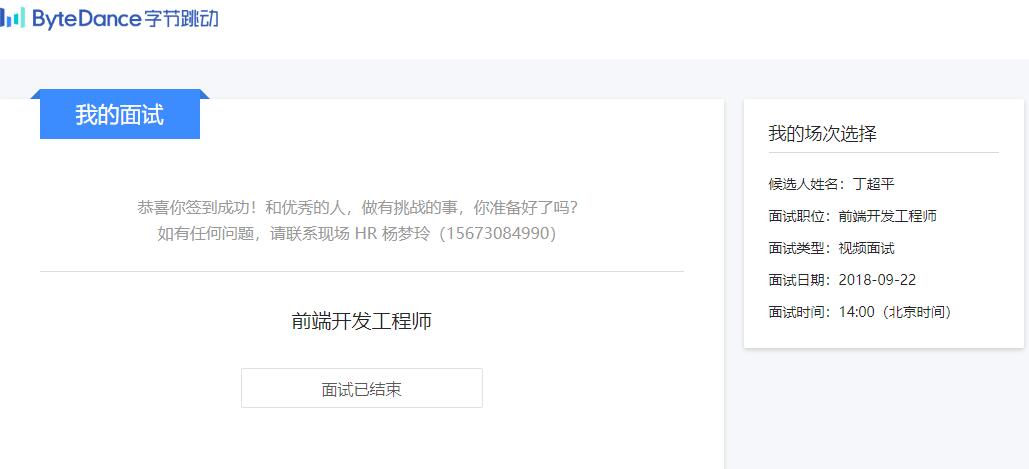This screenshot has height=469, width=1029.
Task: Click the 面试已结束 button
Action: coord(362,388)
